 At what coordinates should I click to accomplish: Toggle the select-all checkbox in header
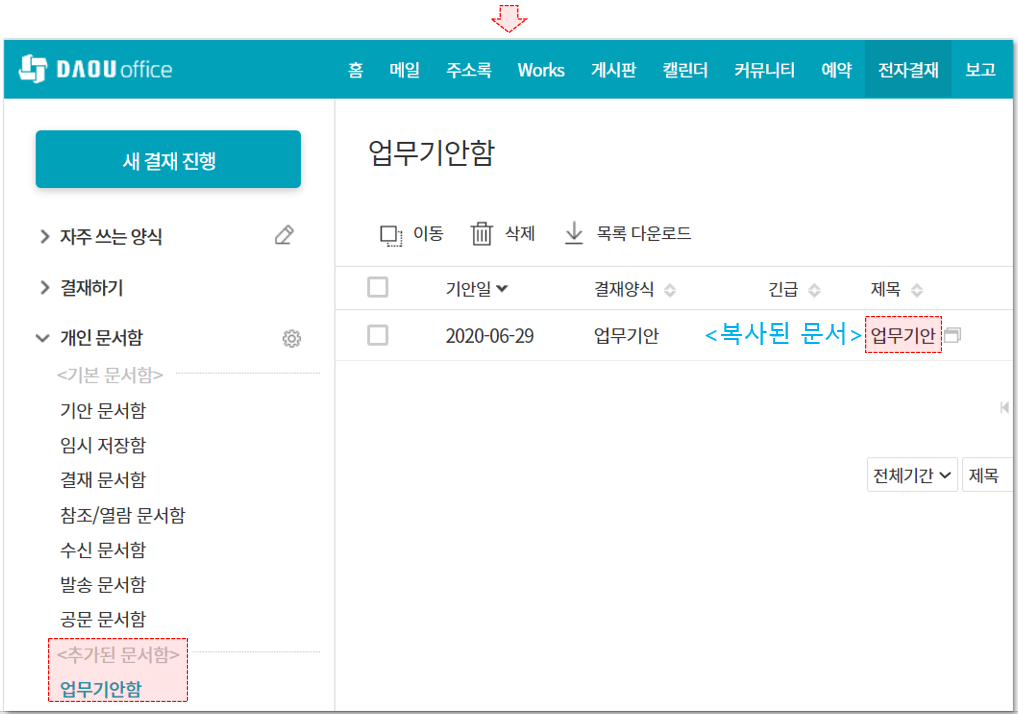click(x=378, y=288)
